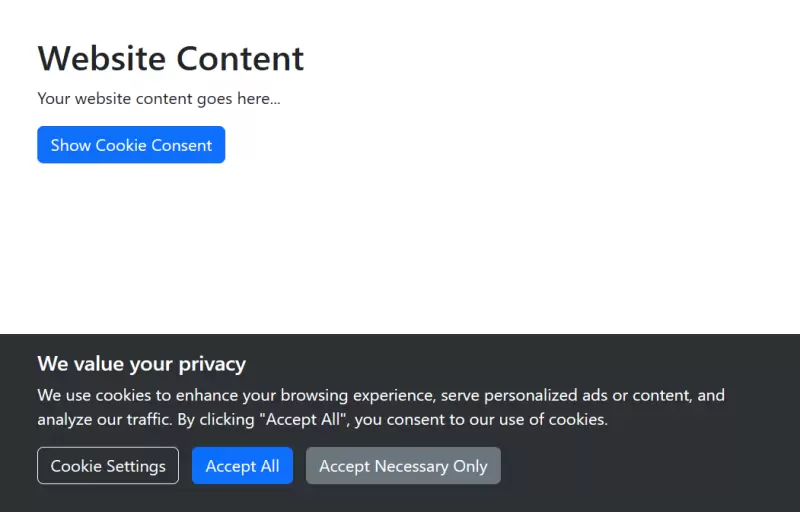Click the word "Content" in the page heading

[x=240, y=58]
